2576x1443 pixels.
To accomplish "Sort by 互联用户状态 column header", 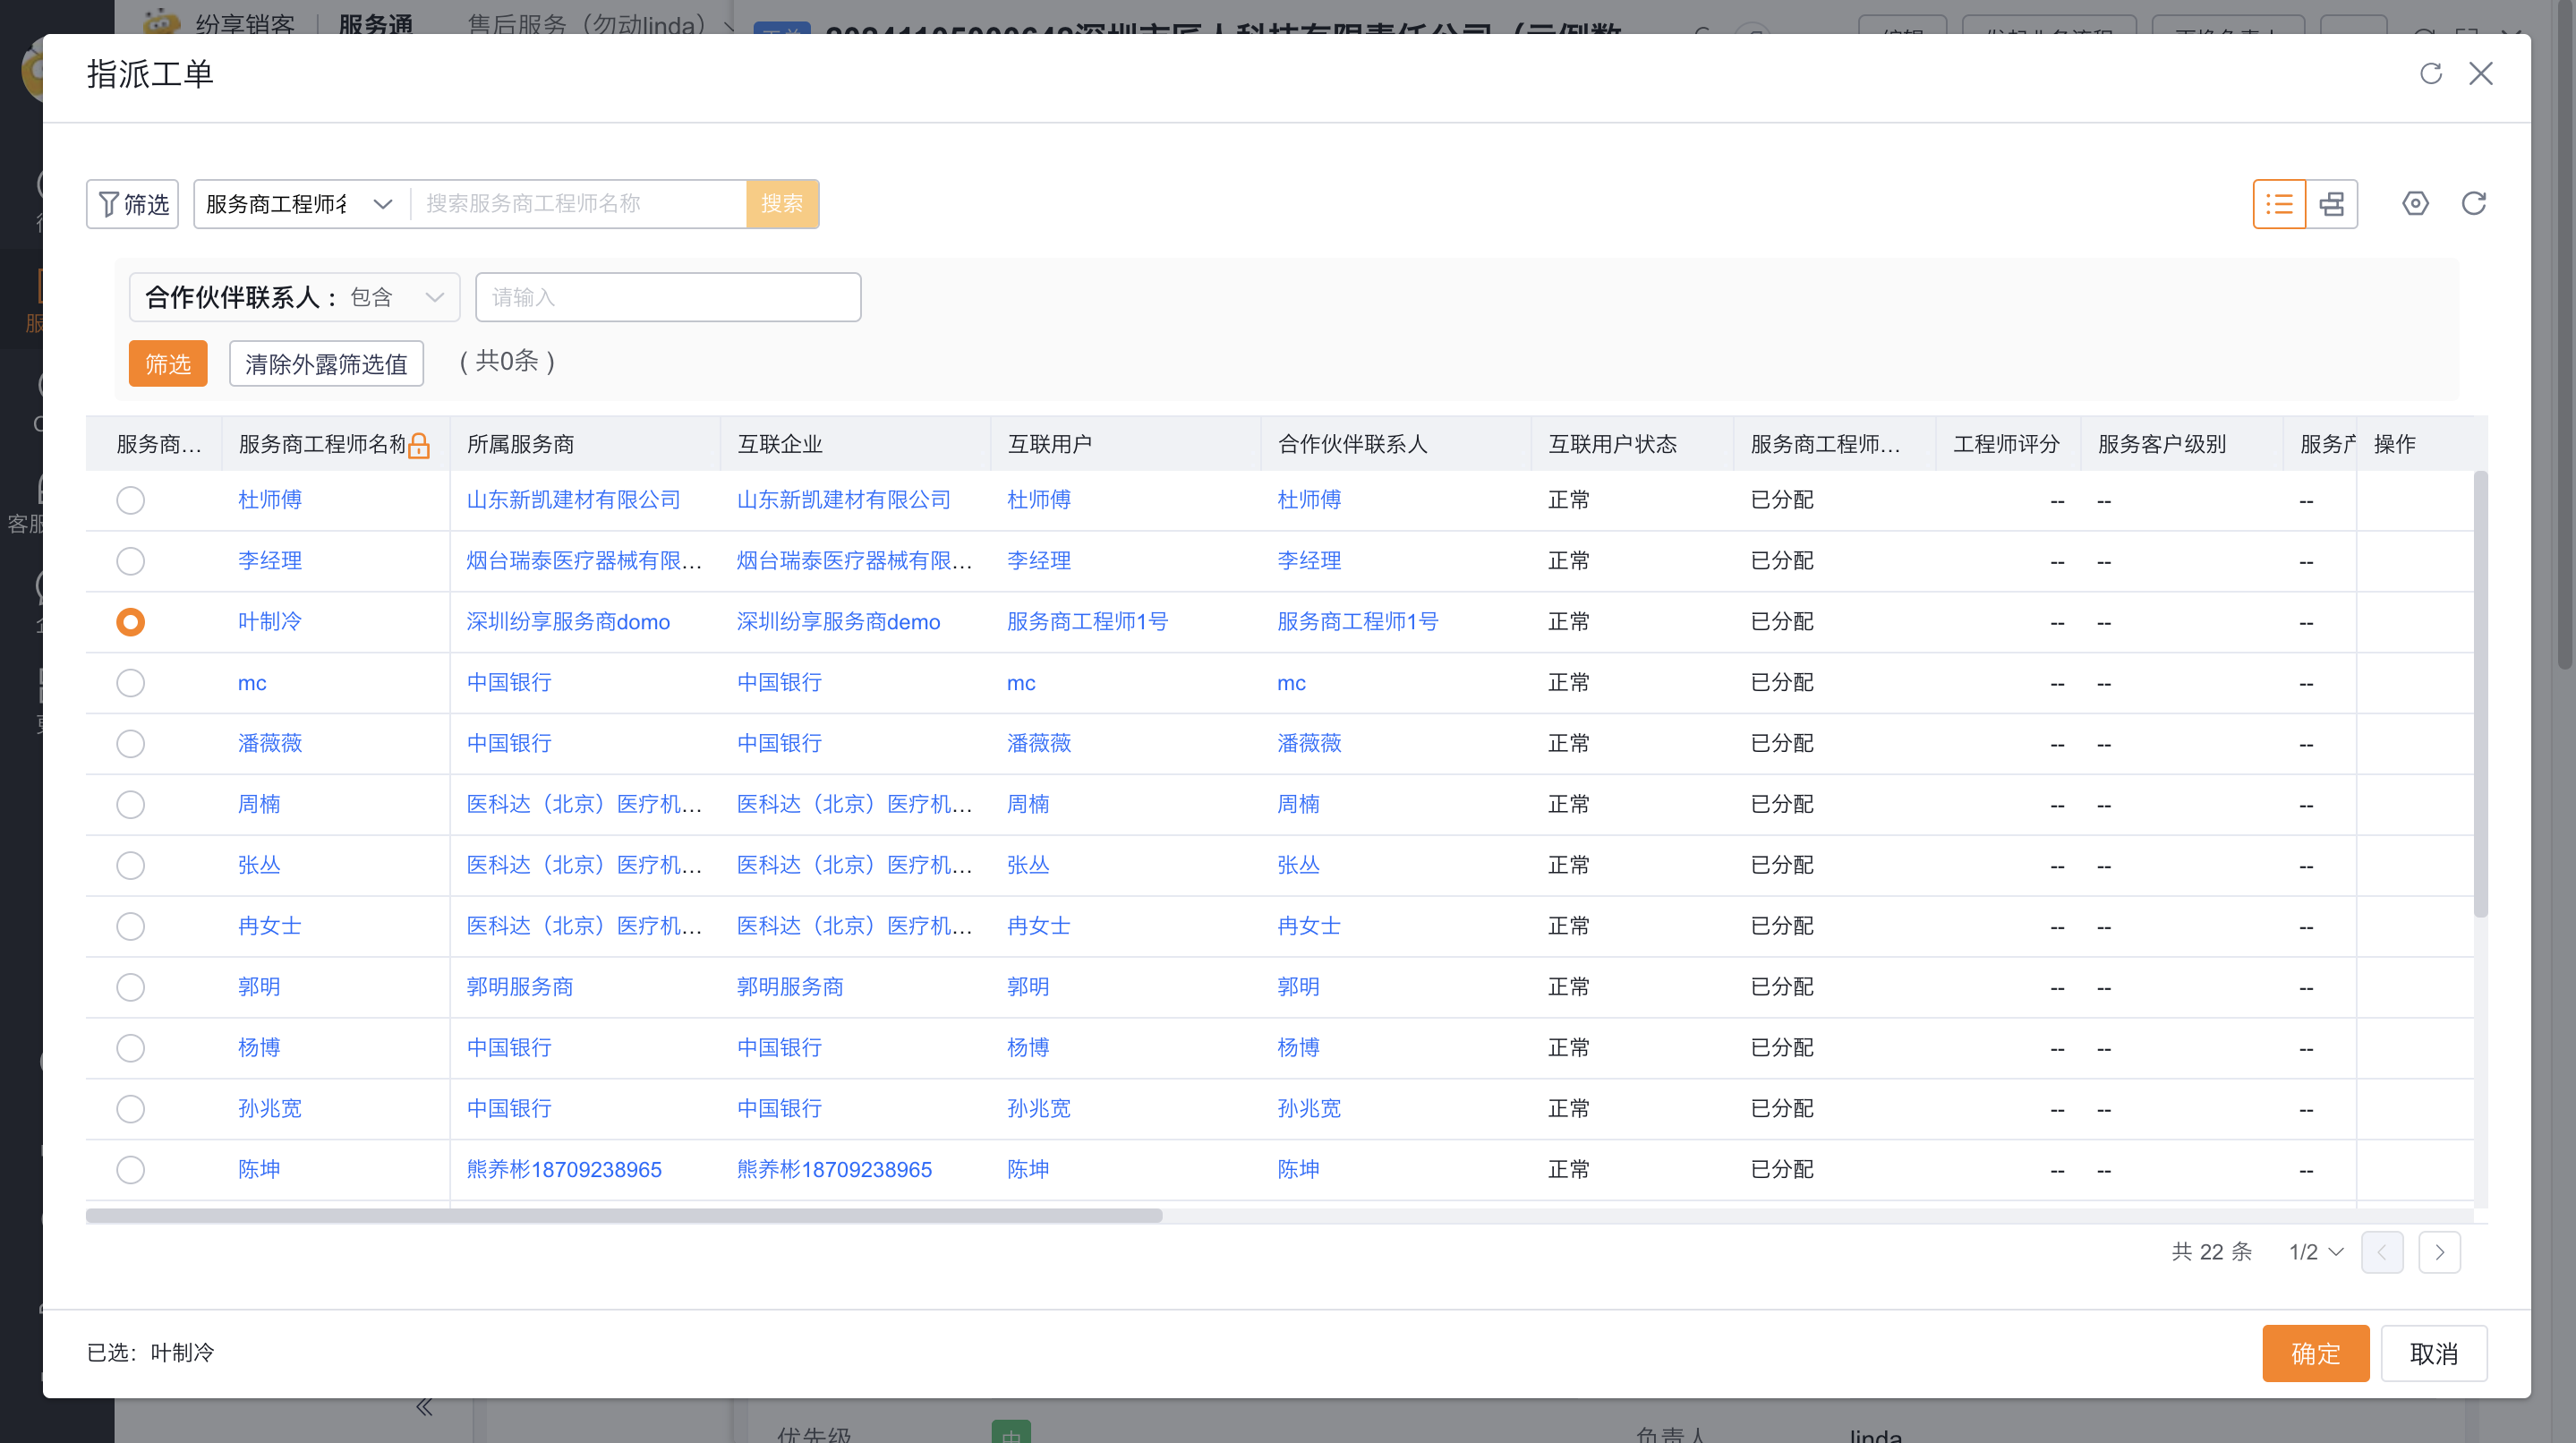I will (1612, 444).
